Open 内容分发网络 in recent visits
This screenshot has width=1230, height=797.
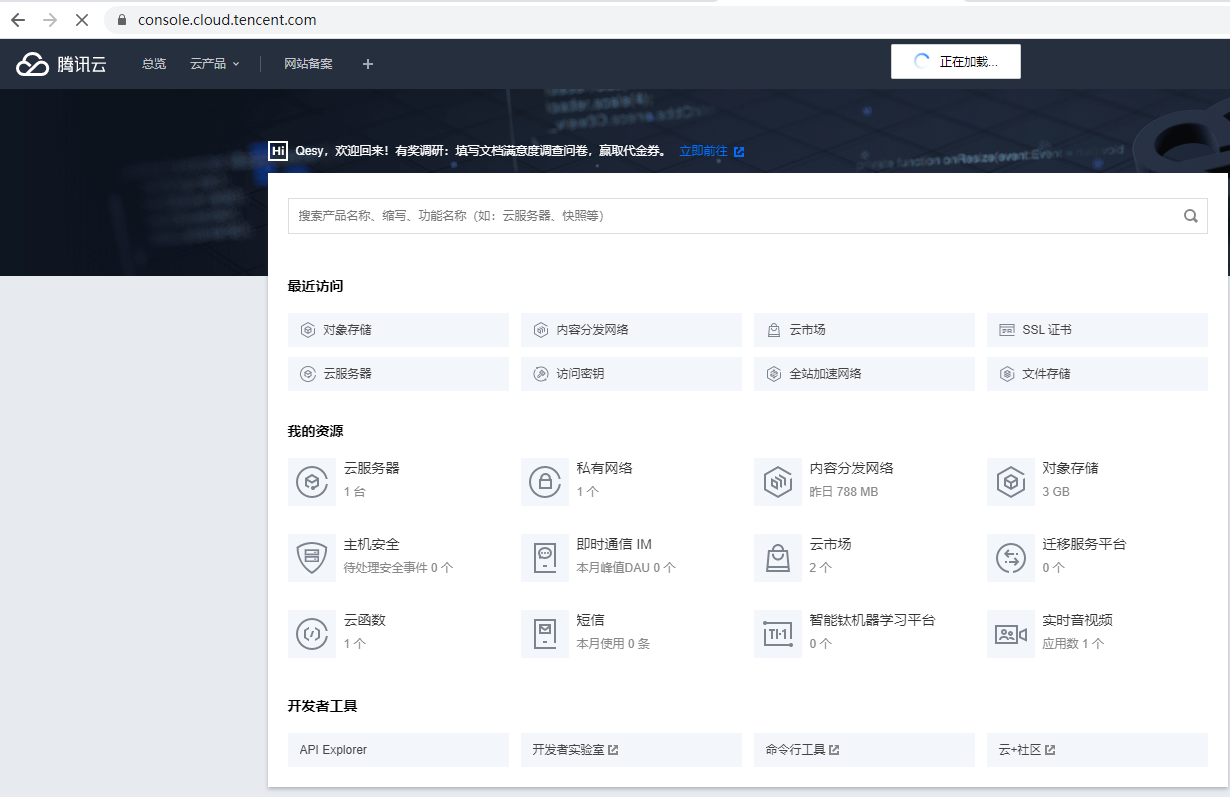pos(631,330)
